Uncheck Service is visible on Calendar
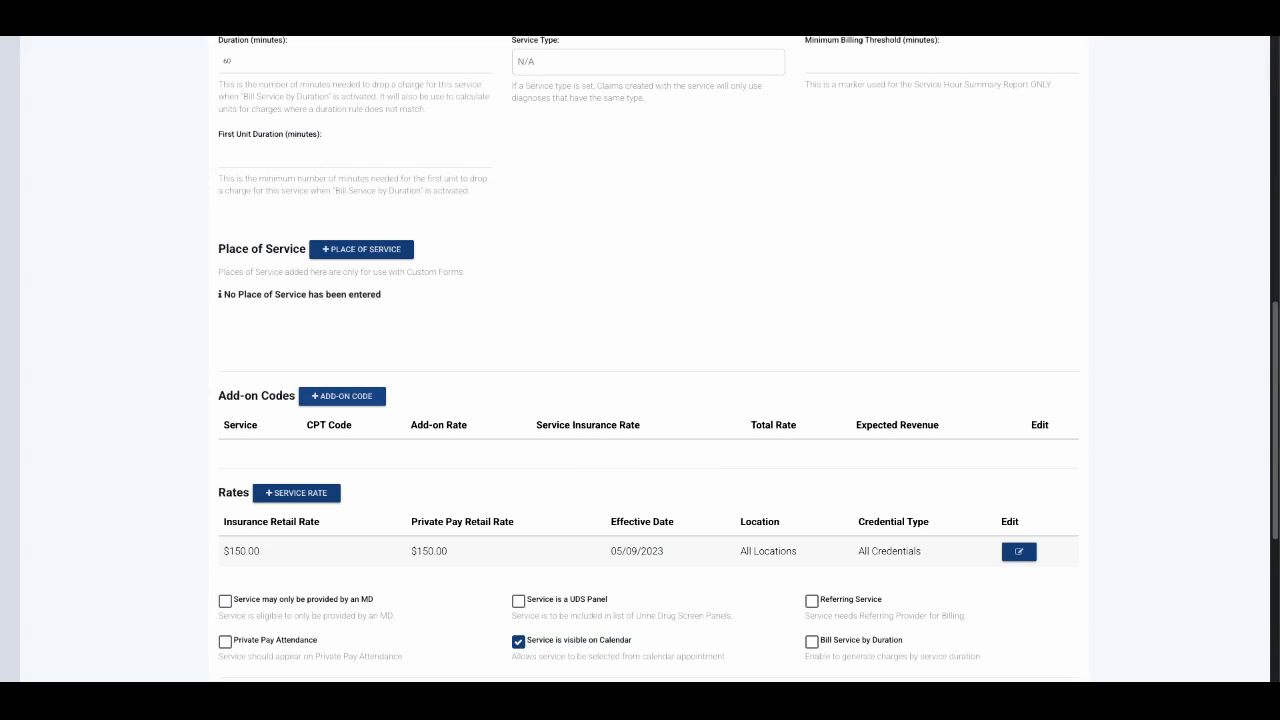This screenshot has height=720, width=1280. click(x=518, y=641)
